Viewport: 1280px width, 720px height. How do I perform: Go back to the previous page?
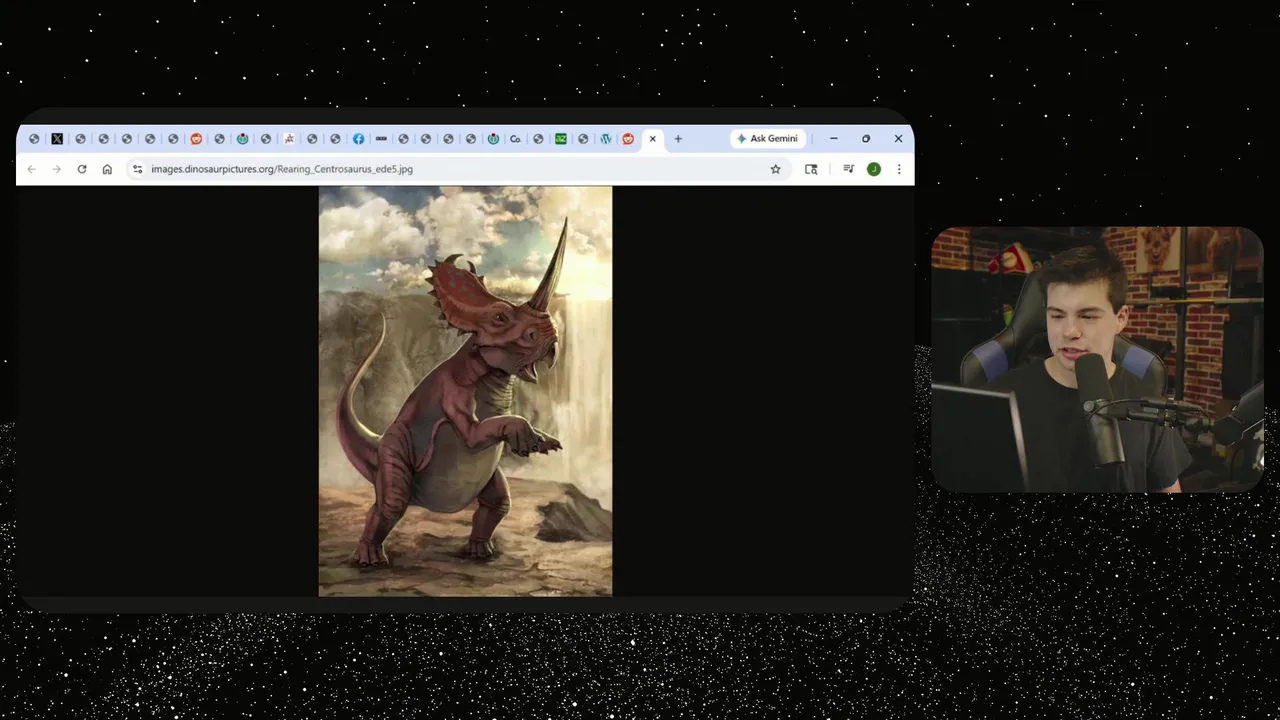pyautogui.click(x=32, y=169)
